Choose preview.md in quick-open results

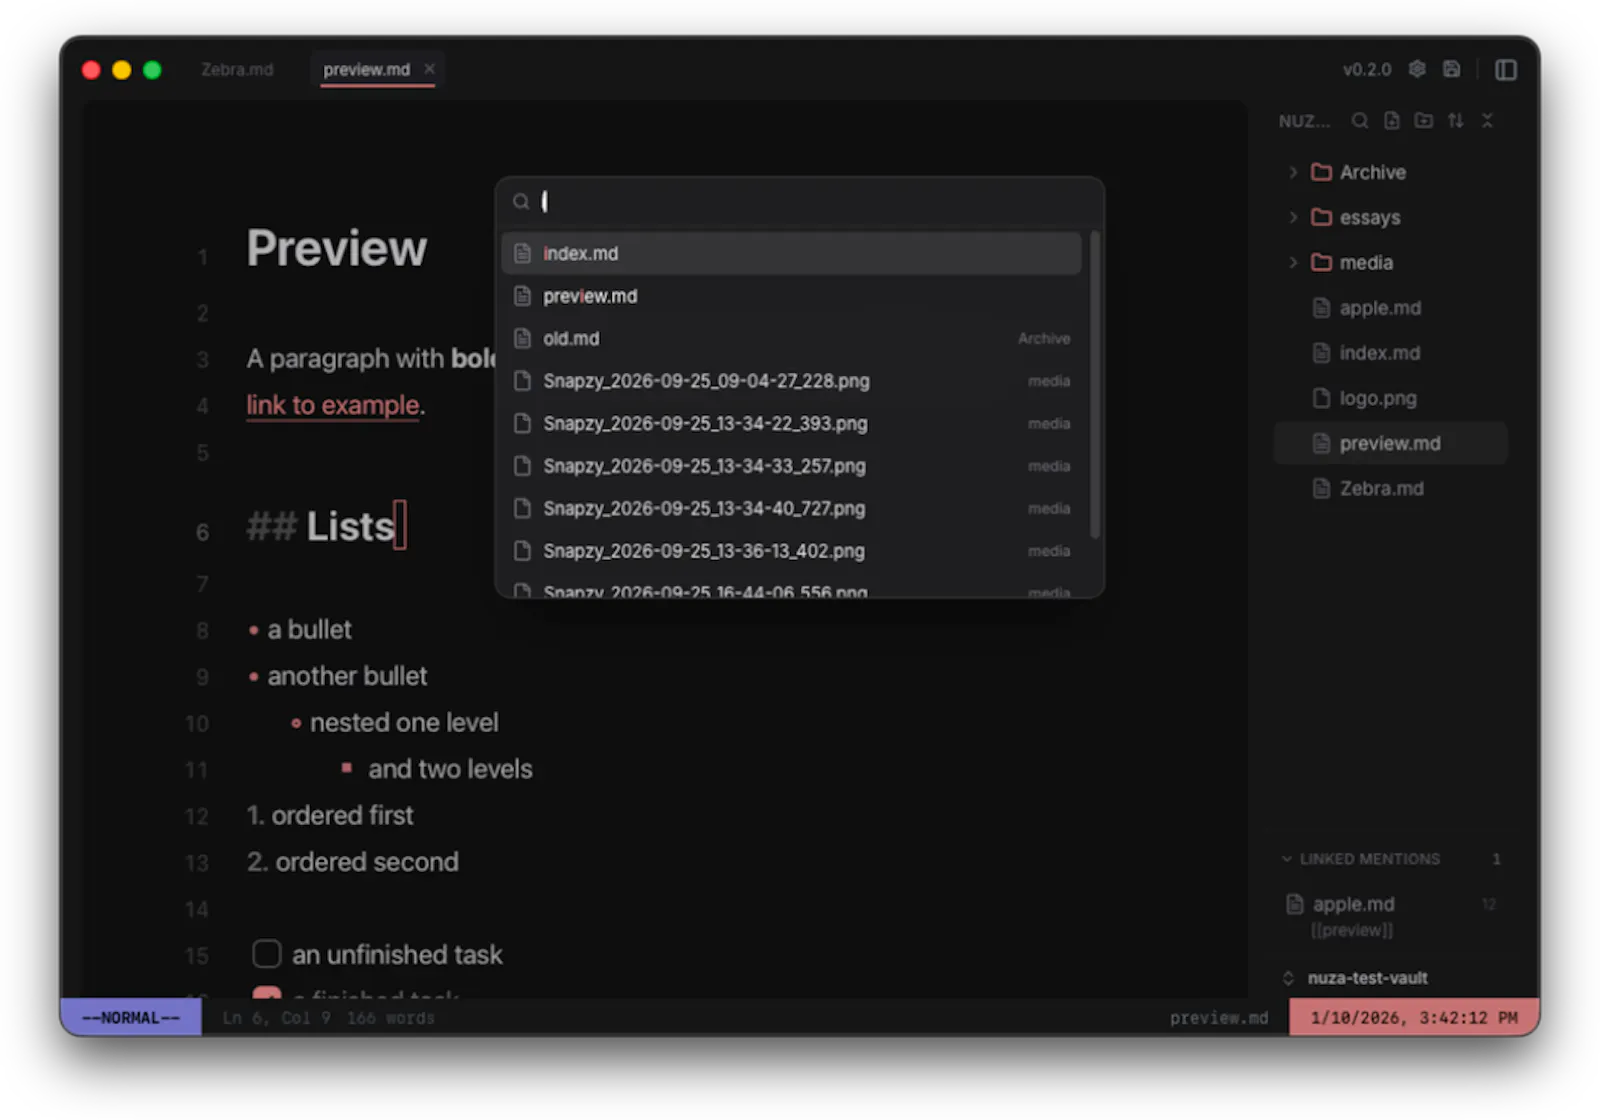point(791,296)
